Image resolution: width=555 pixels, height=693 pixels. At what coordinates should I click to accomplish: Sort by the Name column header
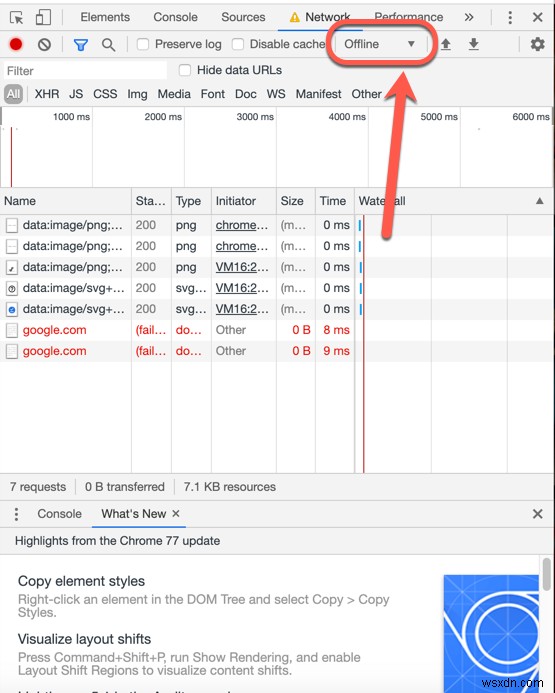tap(65, 201)
